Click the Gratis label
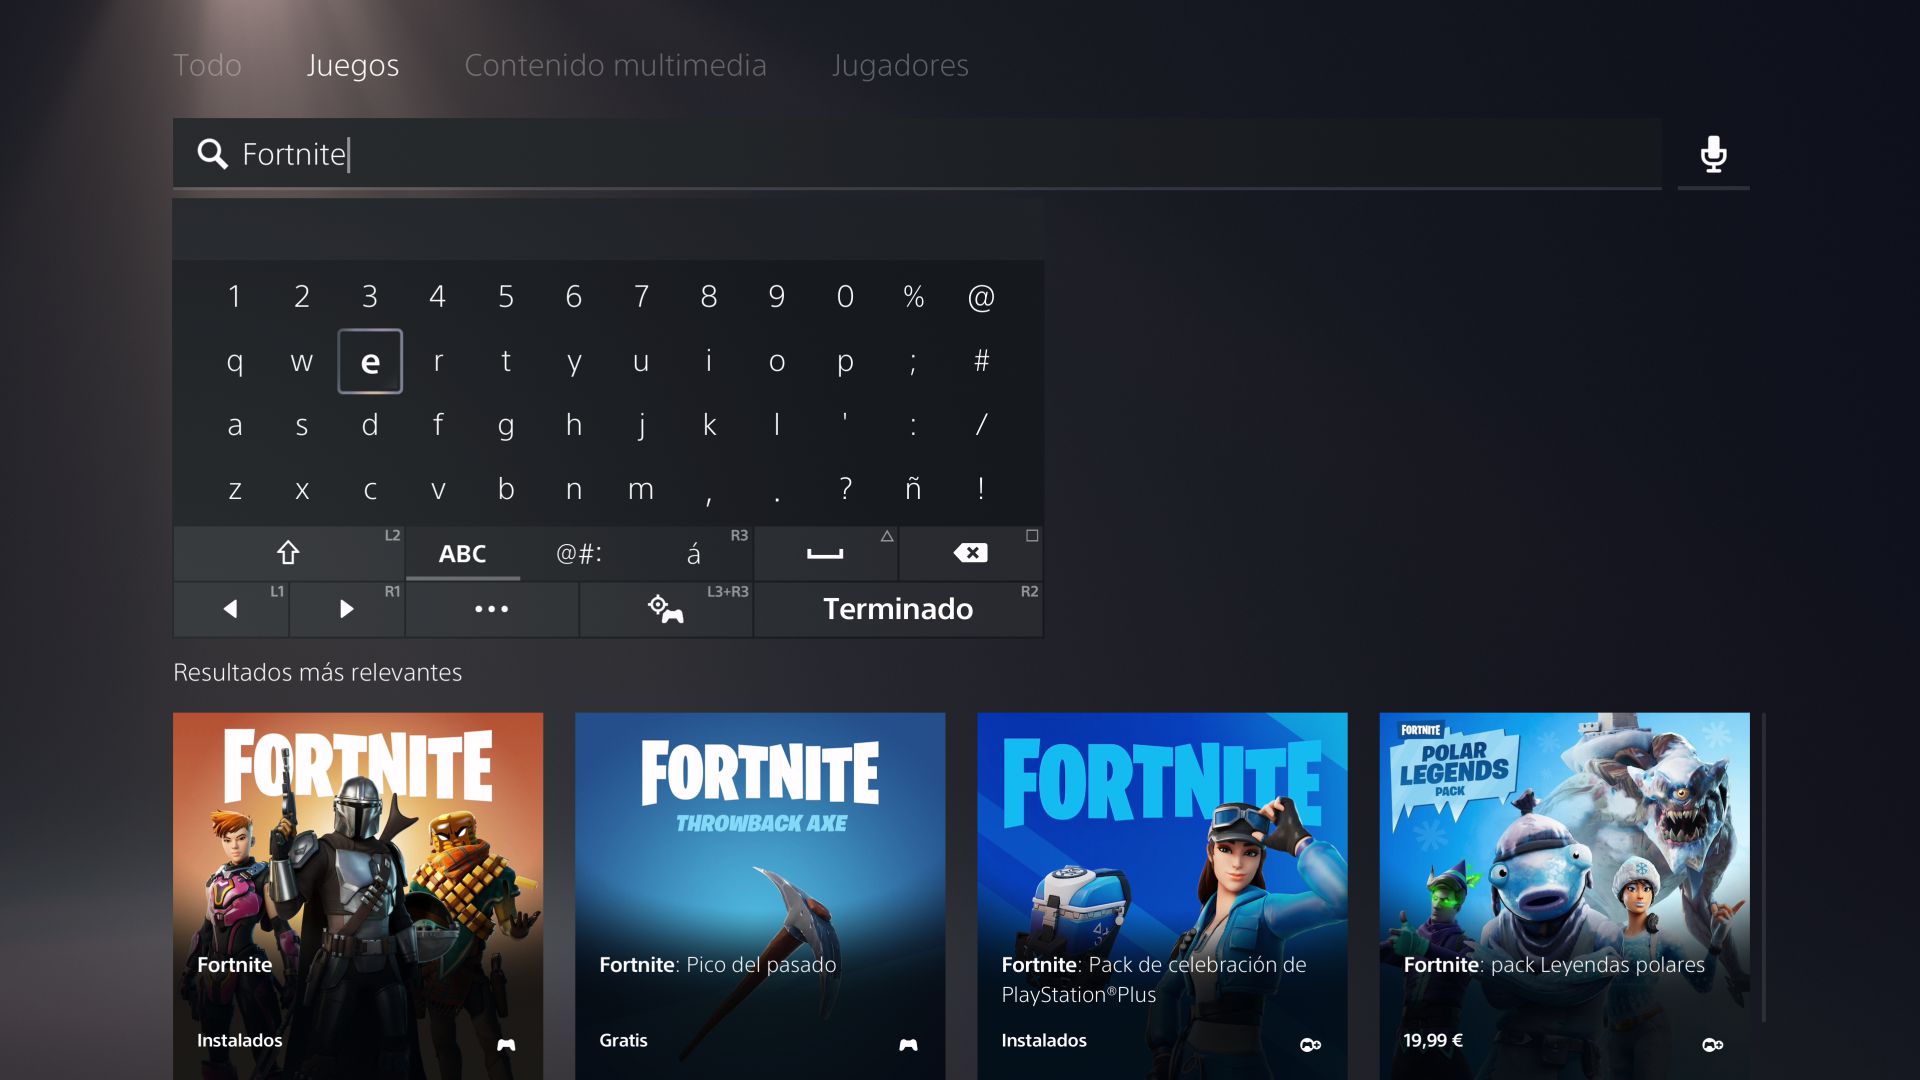 pyautogui.click(x=623, y=1041)
